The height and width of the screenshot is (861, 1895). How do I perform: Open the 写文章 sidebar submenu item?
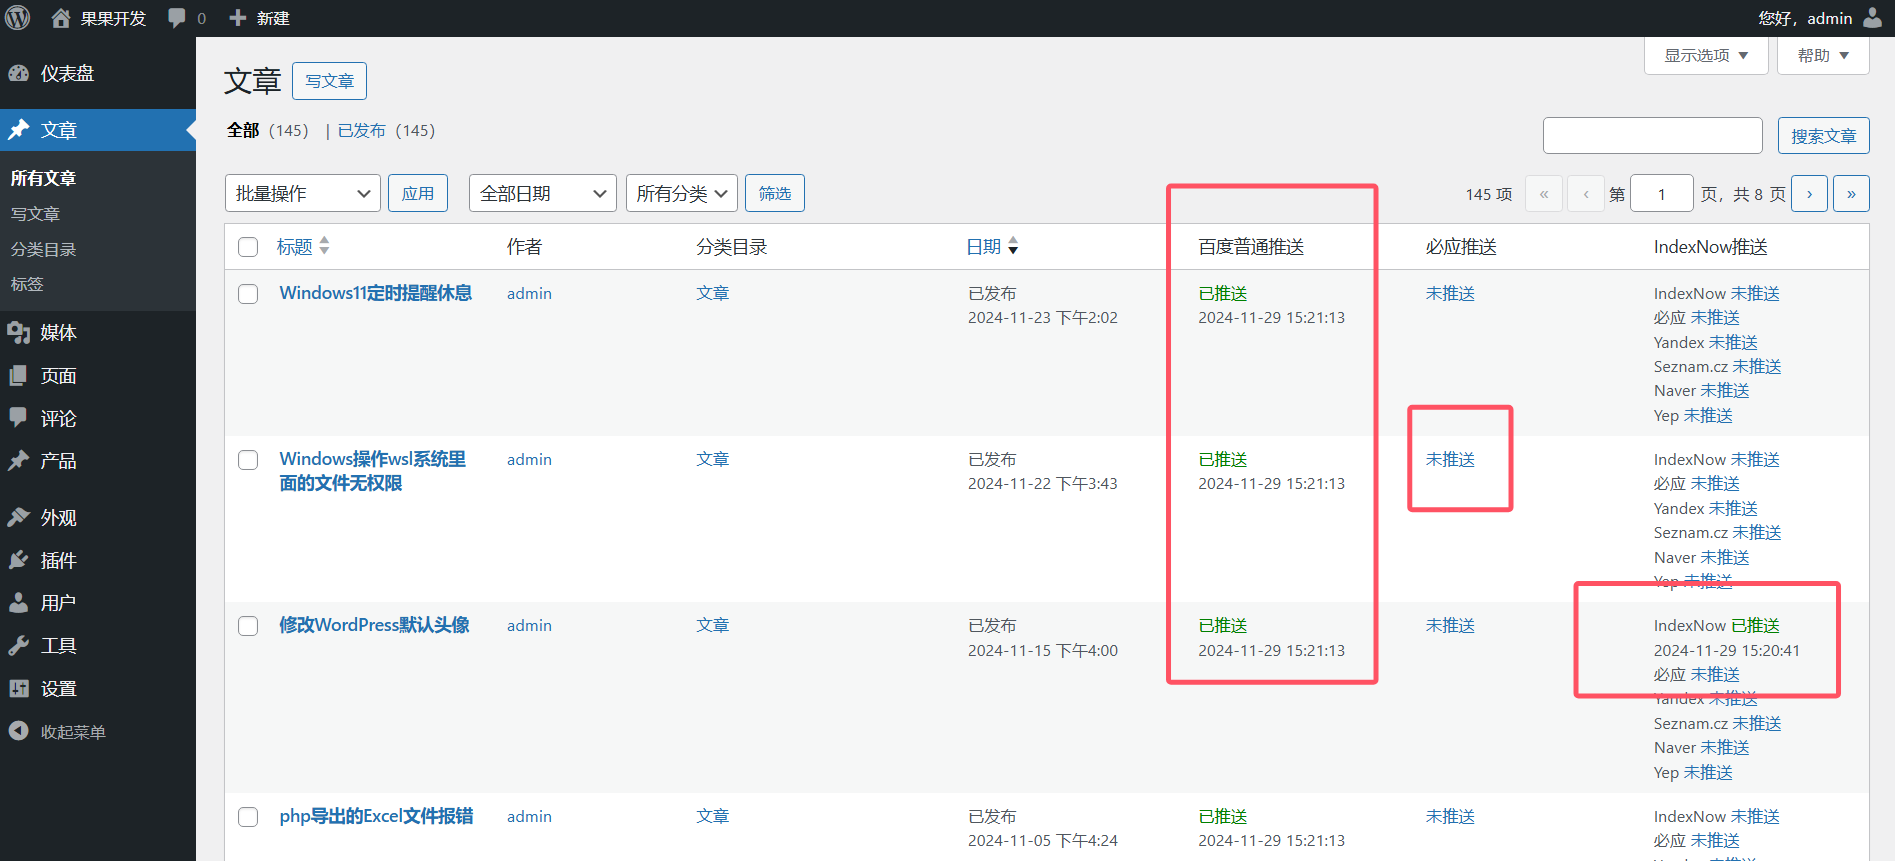pyautogui.click(x=35, y=214)
